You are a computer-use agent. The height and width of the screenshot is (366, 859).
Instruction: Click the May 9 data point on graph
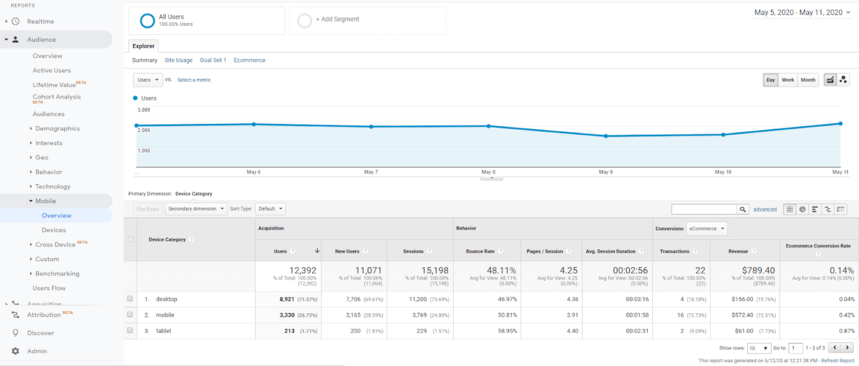coord(605,136)
